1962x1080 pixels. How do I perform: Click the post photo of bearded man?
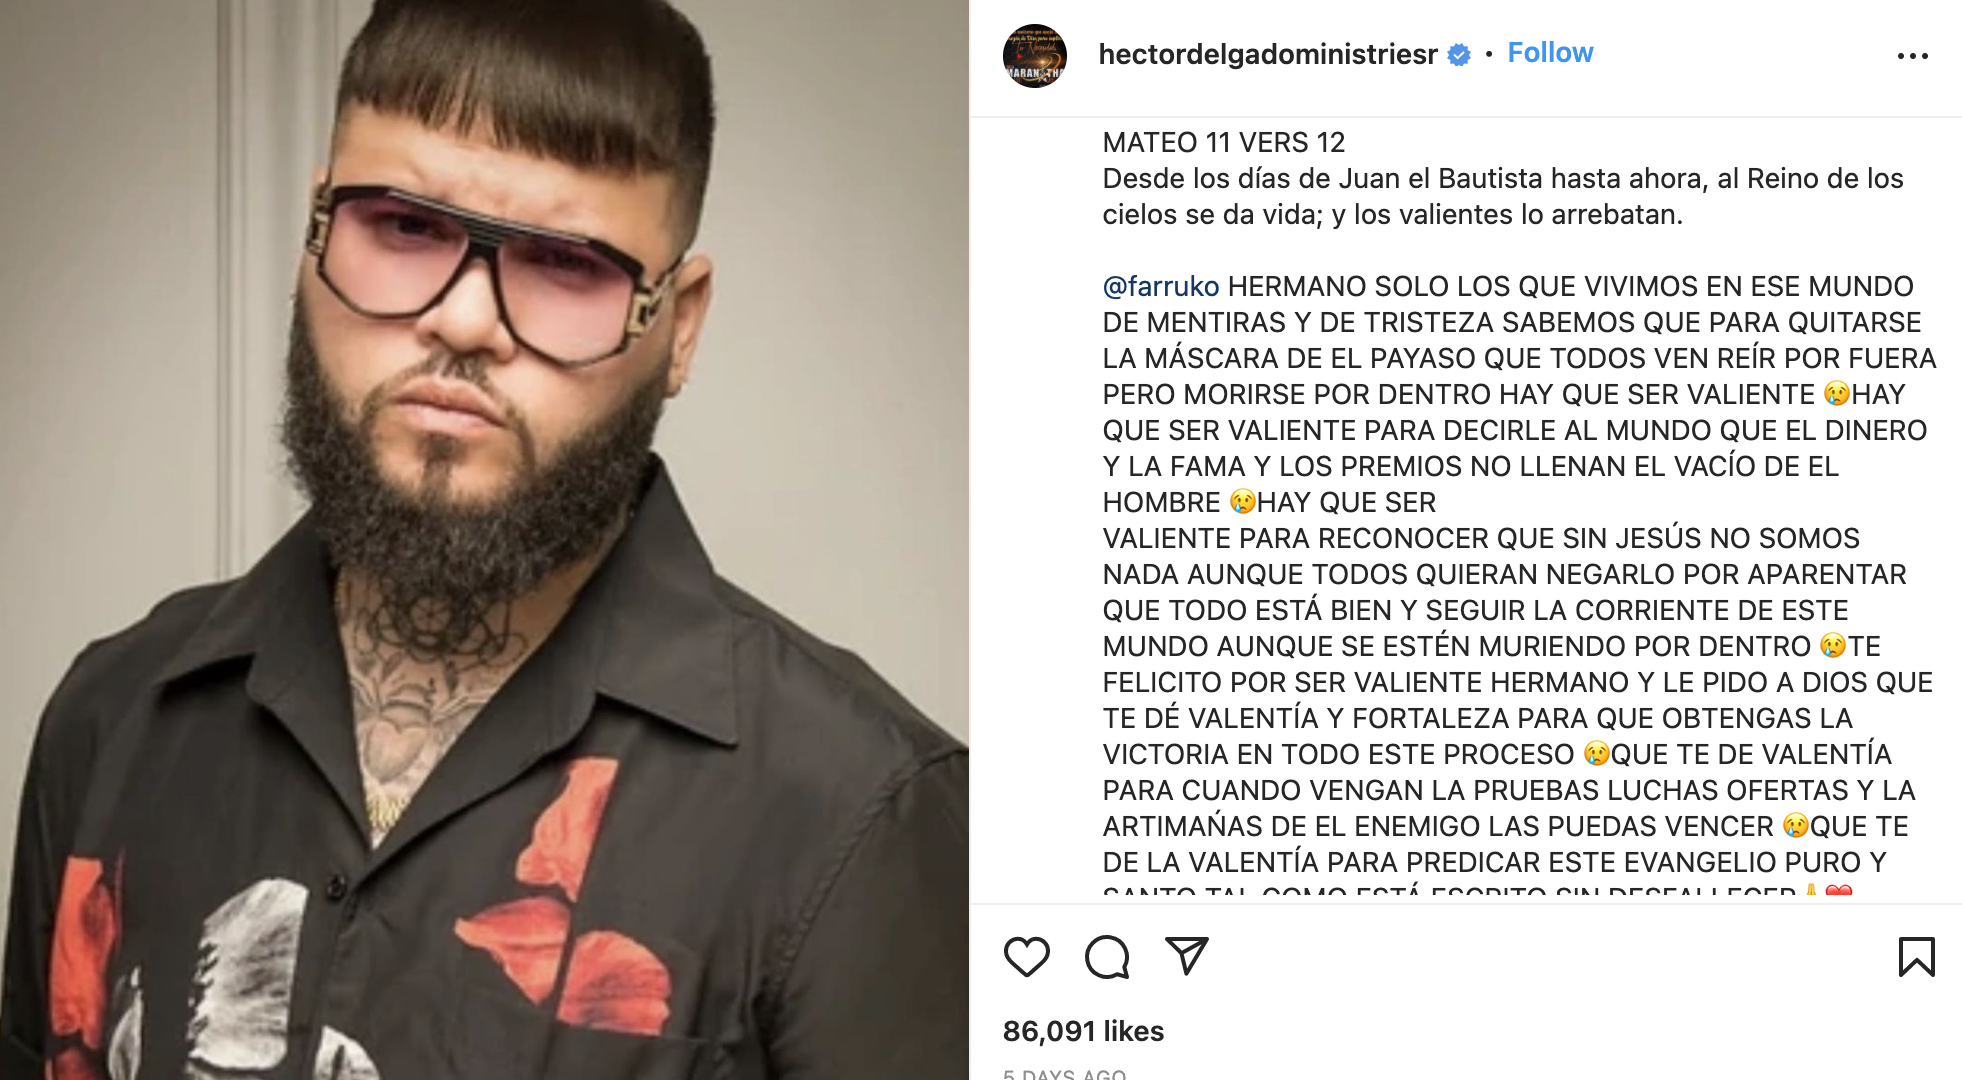pos(484,540)
